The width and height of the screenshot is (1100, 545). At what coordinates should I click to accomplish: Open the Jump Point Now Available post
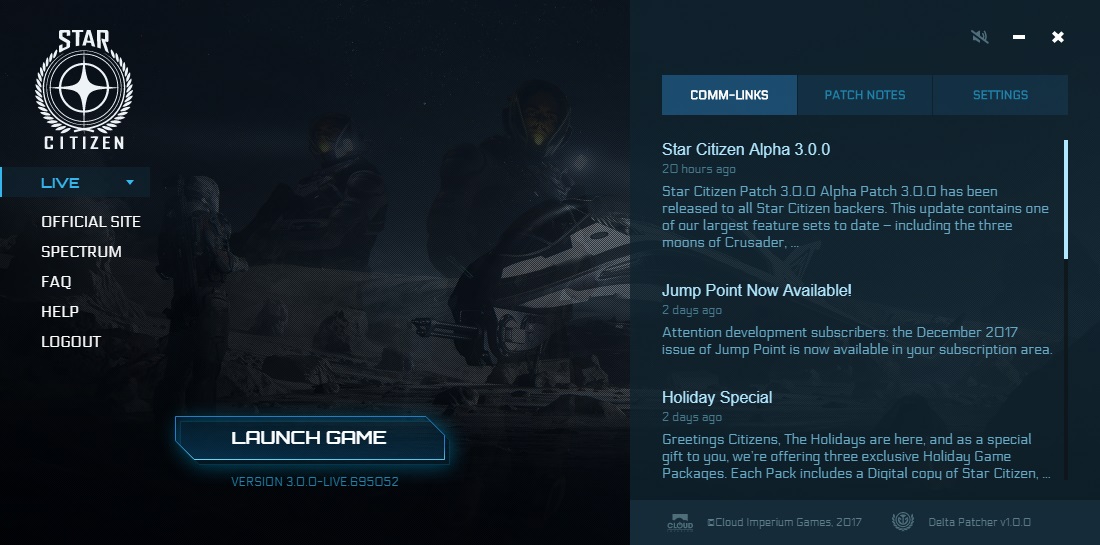(x=756, y=290)
